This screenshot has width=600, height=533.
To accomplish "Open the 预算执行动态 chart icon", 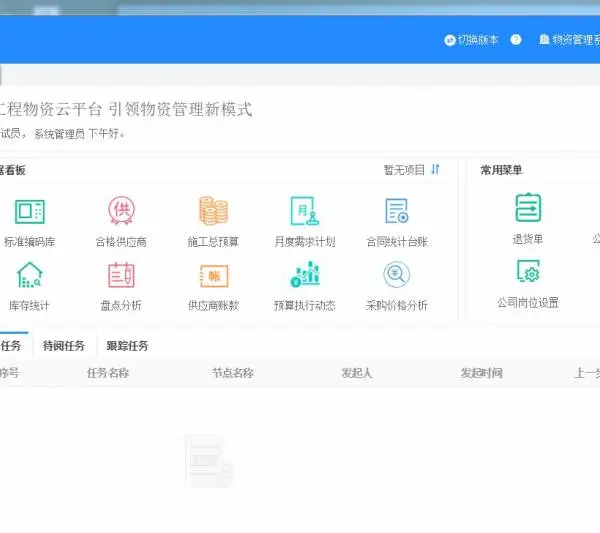I will coord(305,274).
